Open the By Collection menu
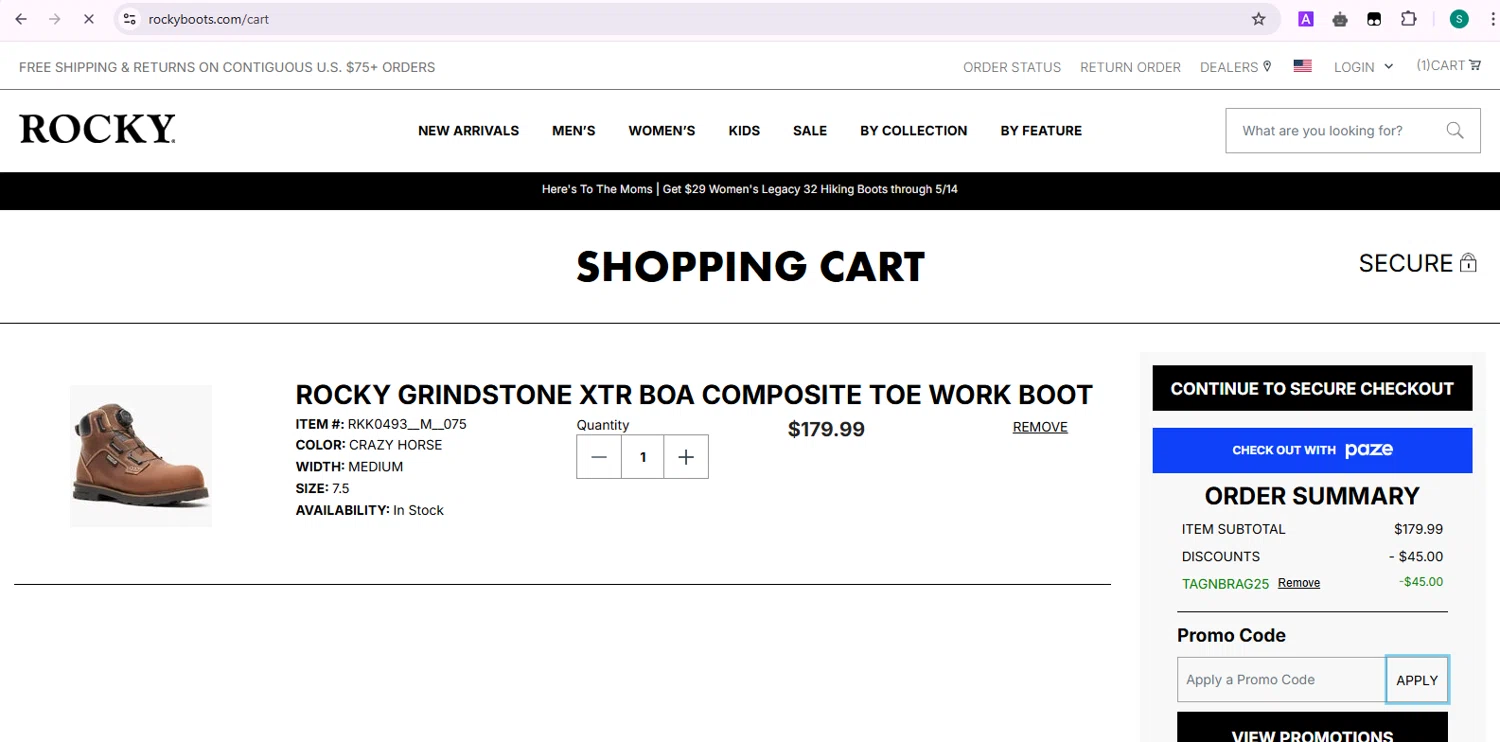The image size is (1500, 742). tap(913, 131)
